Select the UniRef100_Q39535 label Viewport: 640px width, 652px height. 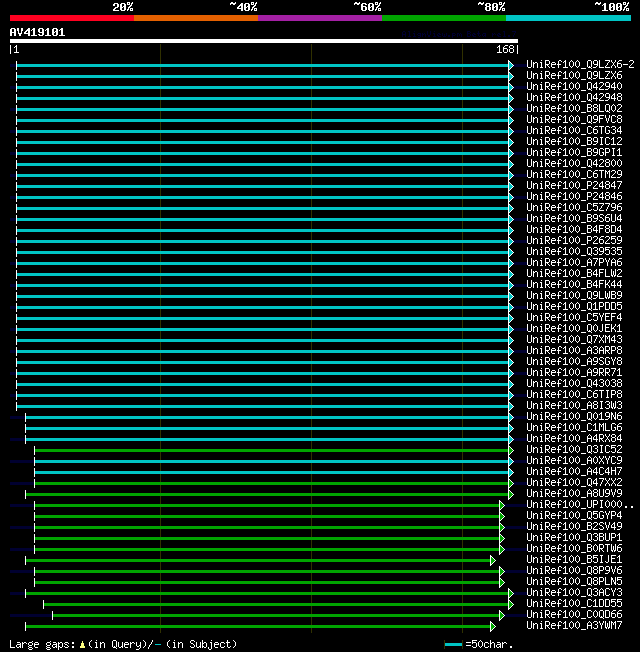[574, 252]
